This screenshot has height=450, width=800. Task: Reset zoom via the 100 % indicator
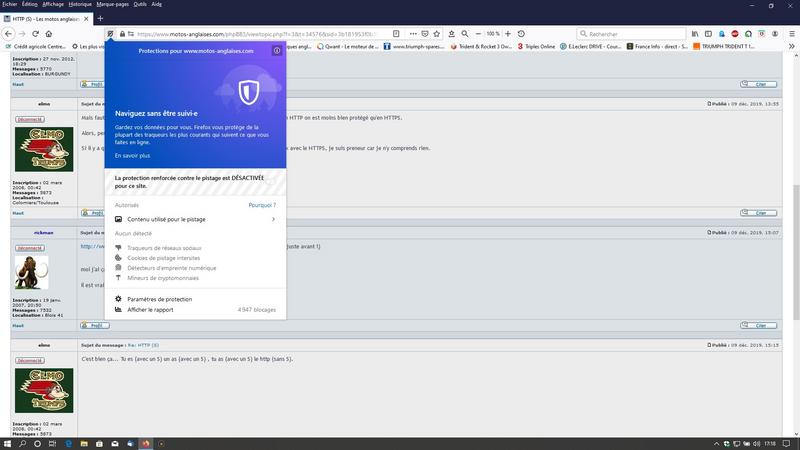(493, 34)
